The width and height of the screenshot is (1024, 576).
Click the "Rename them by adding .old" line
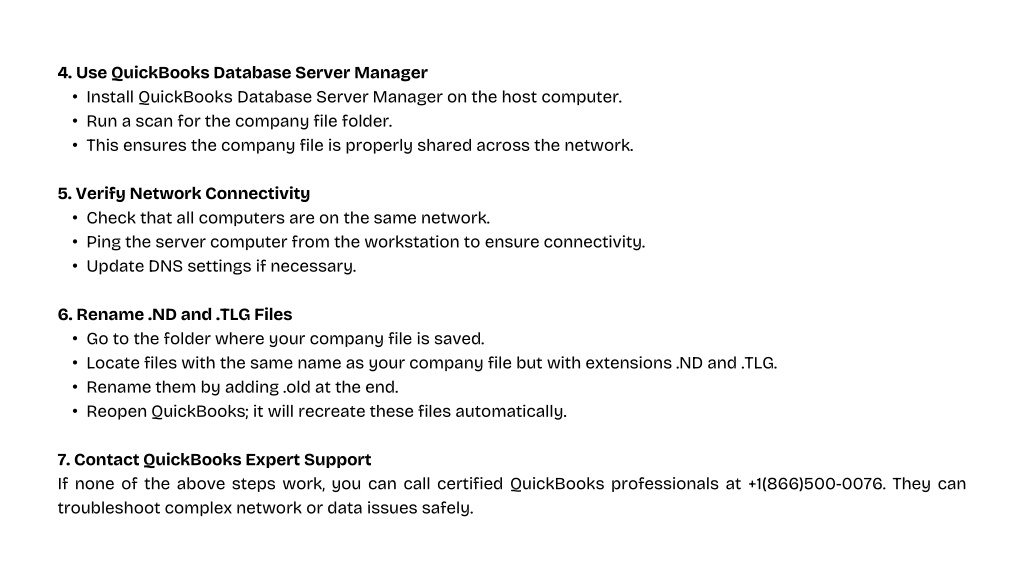242,387
